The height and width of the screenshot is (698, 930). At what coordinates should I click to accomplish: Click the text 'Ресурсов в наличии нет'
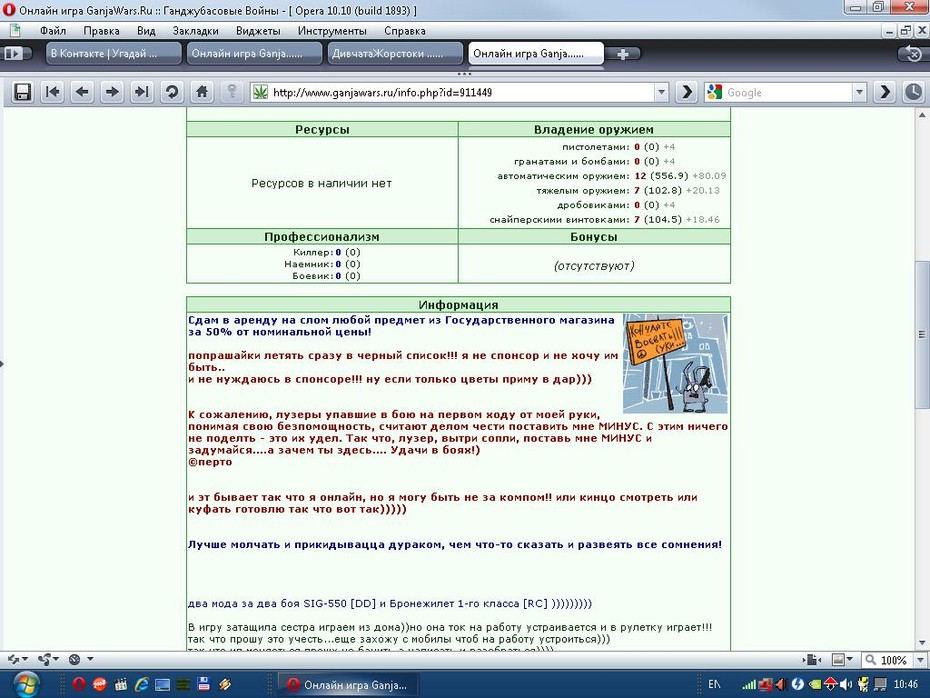[321, 183]
